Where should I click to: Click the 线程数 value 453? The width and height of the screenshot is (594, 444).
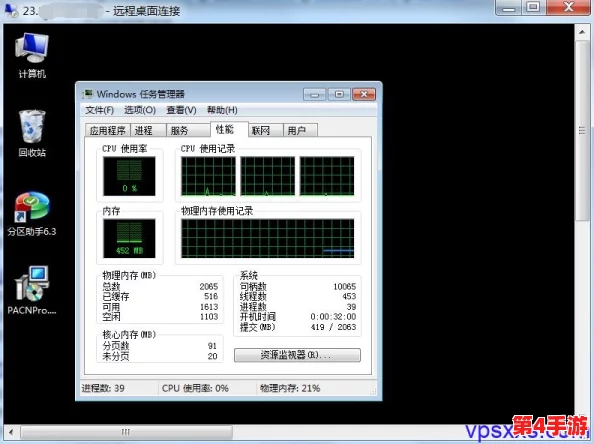tap(349, 296)
